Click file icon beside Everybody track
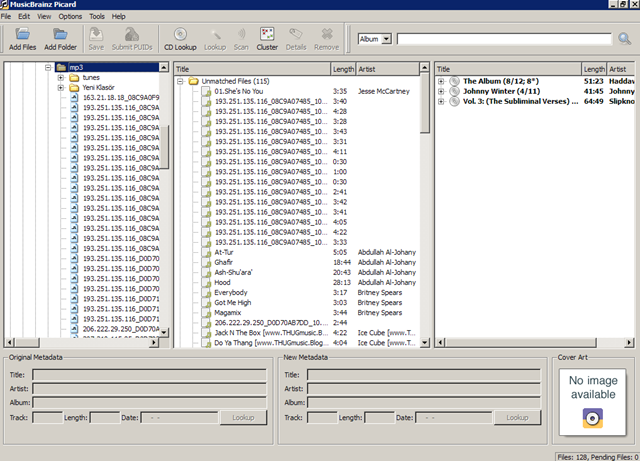This screenshot has width=640, height=461. tap(207, 292)
